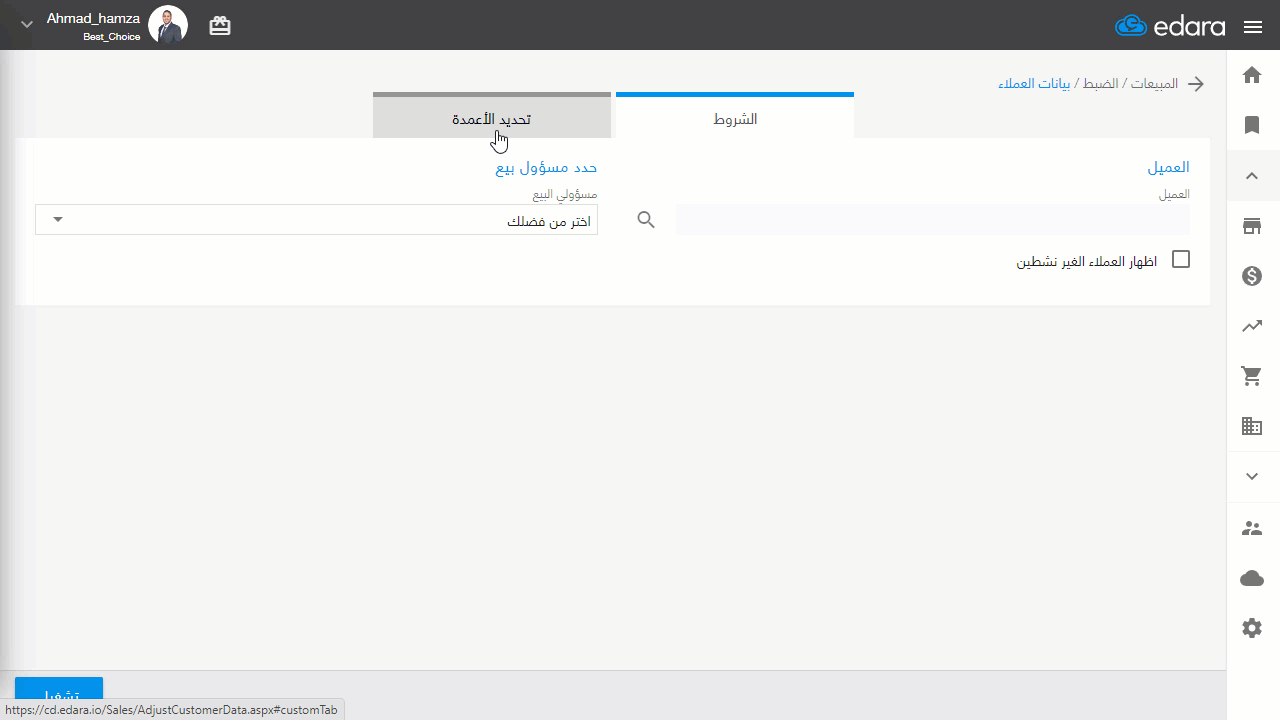Toggle اظهار العملاء الغير نشطين checkbox

pos(1181,260)
